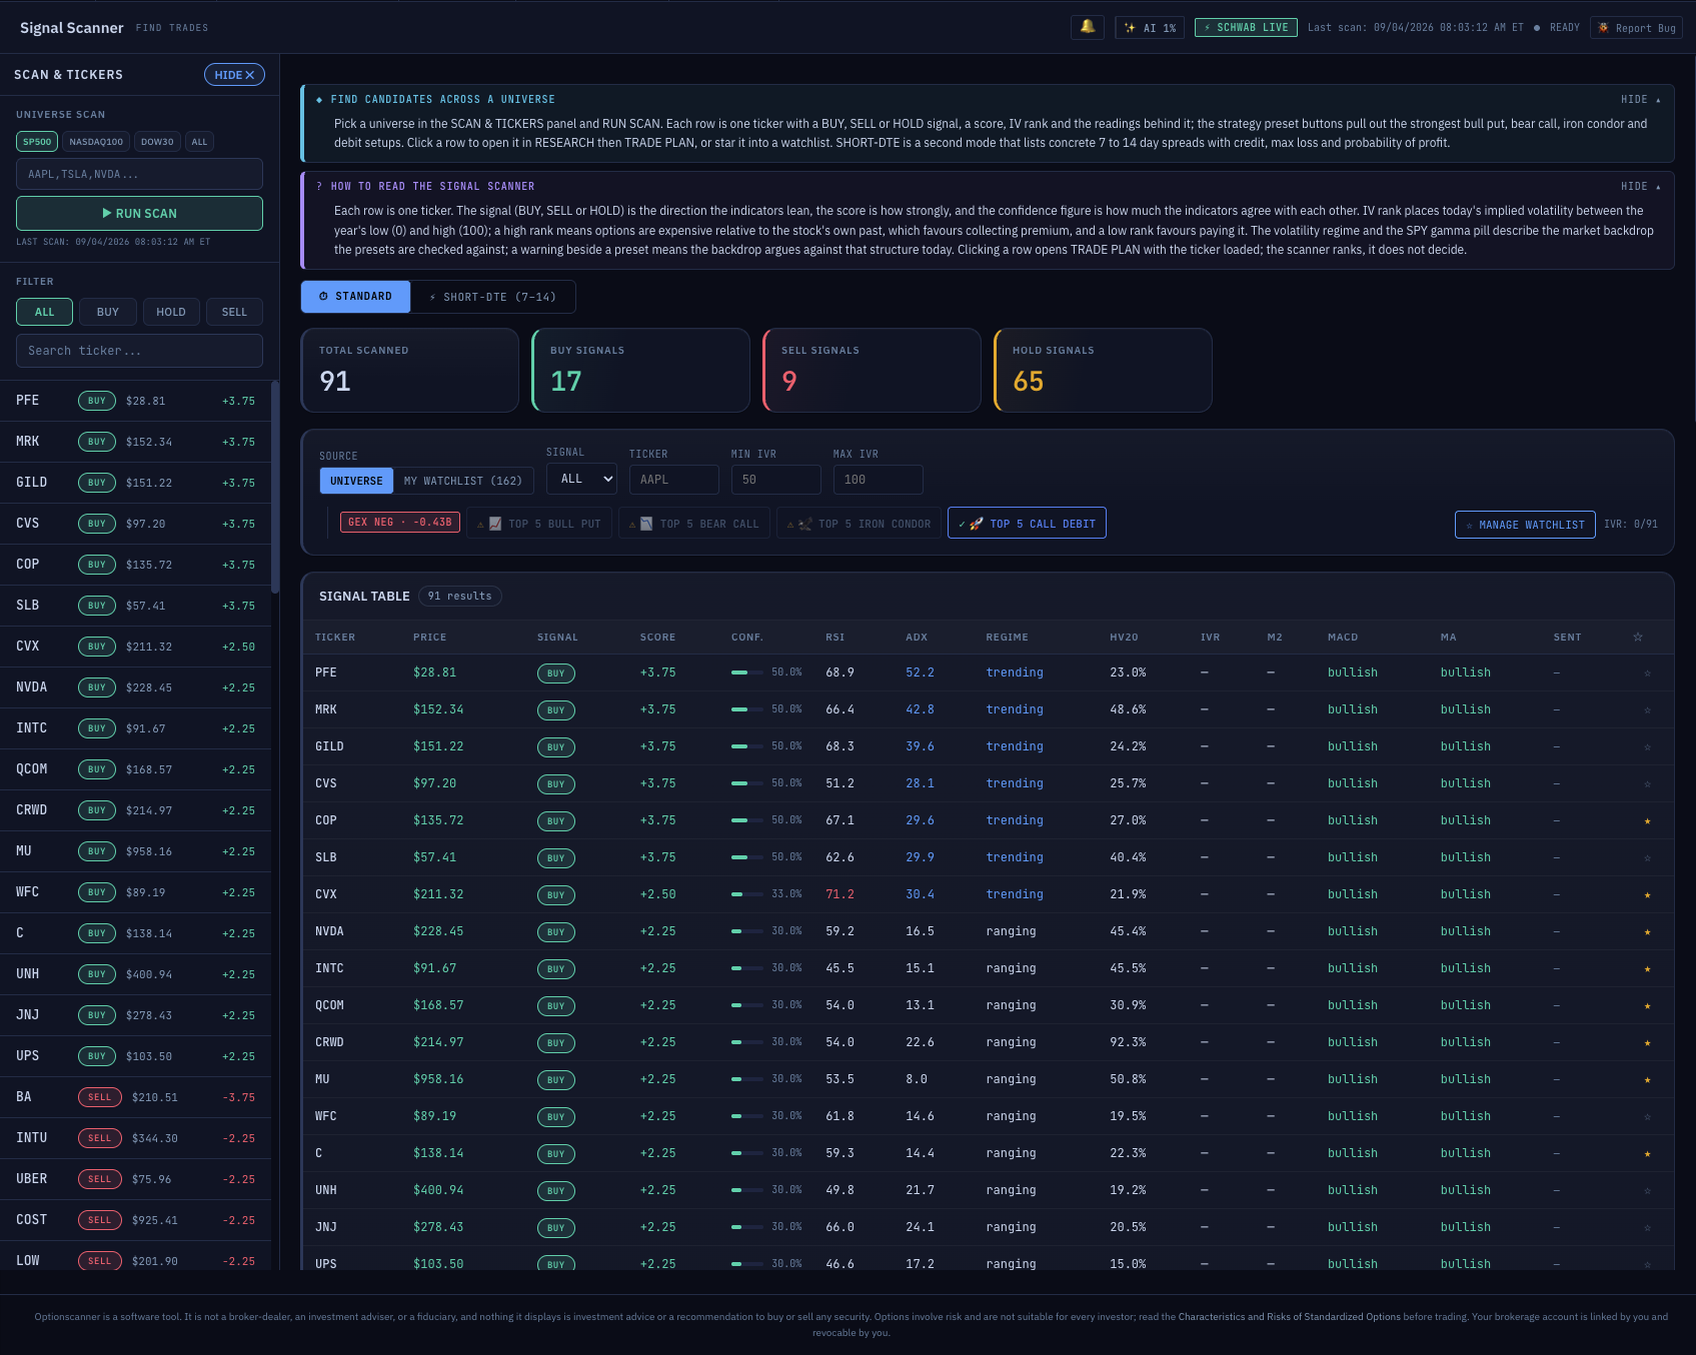Open the notifications bell icon

point(1087,27)
